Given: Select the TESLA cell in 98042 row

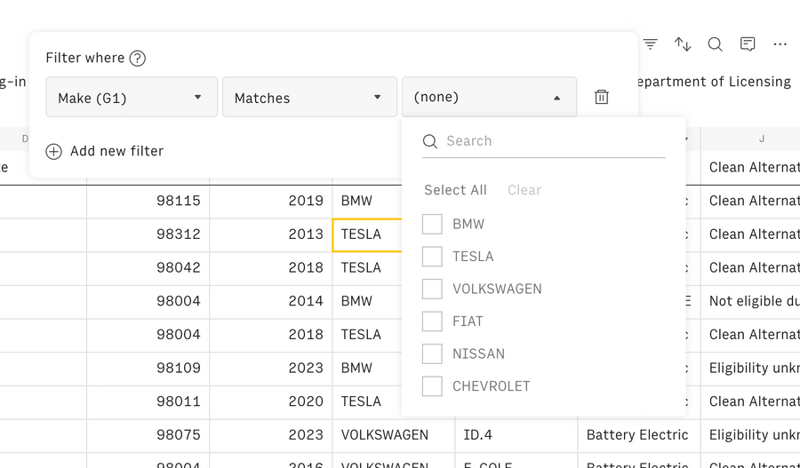Looking at the screenshot, I should pos(367,268).
